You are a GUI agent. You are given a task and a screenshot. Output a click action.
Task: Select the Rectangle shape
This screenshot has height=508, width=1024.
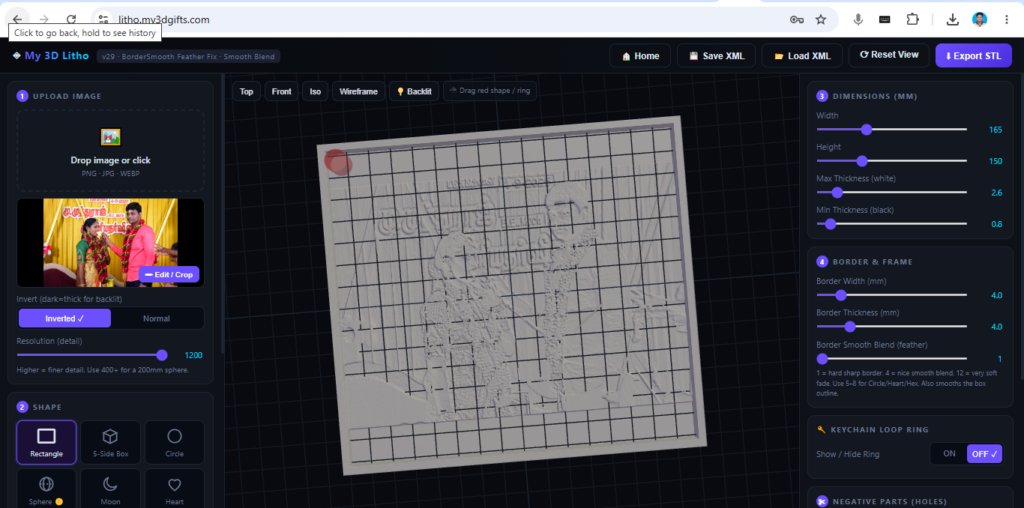coord(46,443)
